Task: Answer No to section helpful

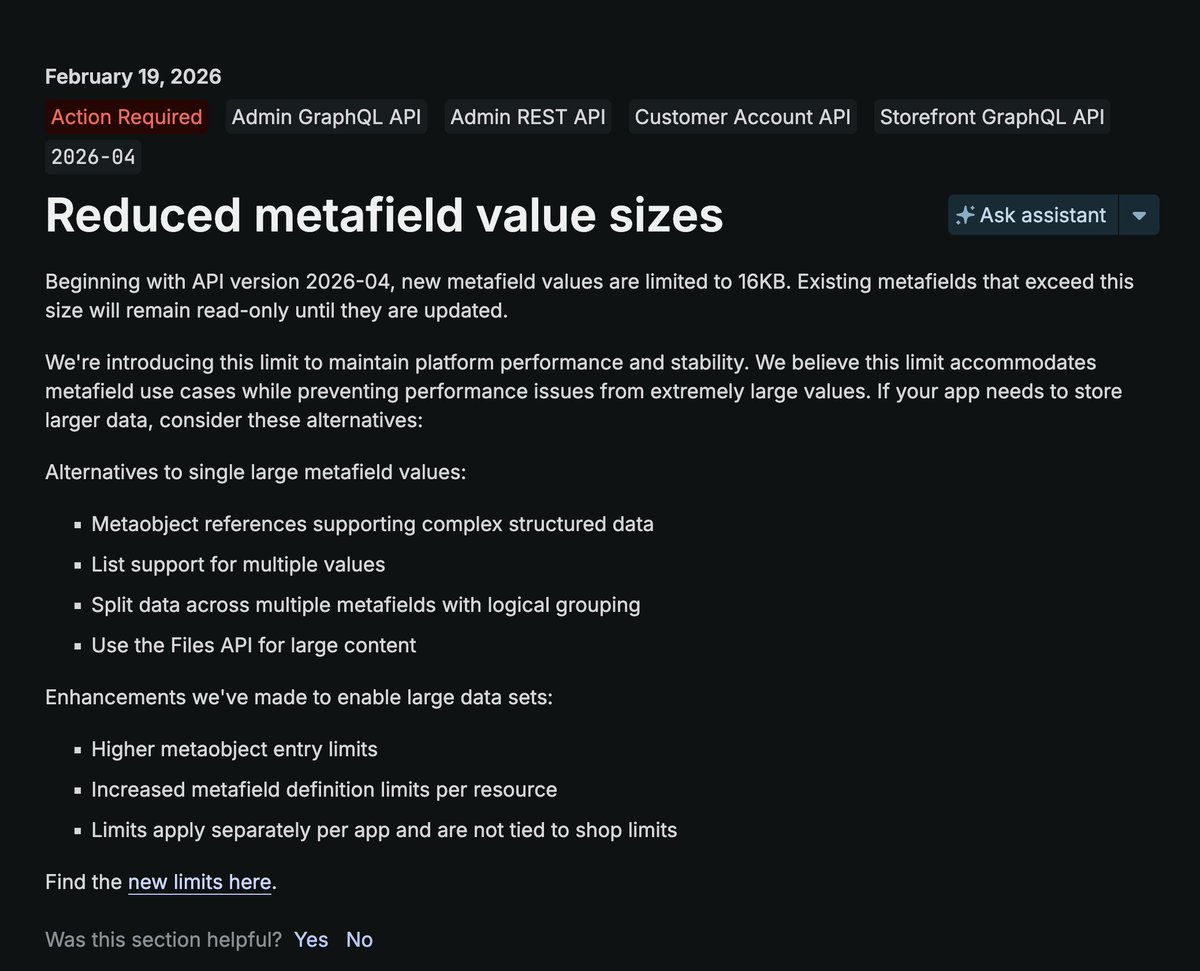Action: [x=359, y=940]
